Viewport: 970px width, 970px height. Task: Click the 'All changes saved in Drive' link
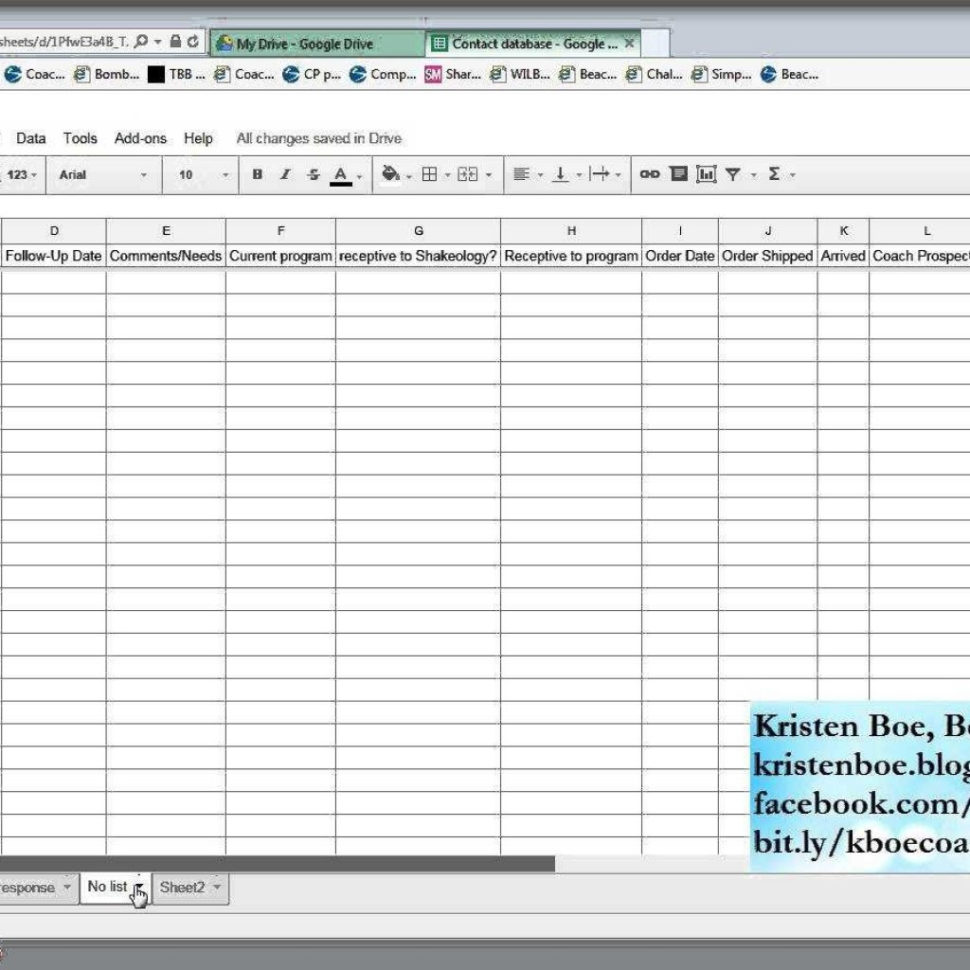click(x=318, y=138)
